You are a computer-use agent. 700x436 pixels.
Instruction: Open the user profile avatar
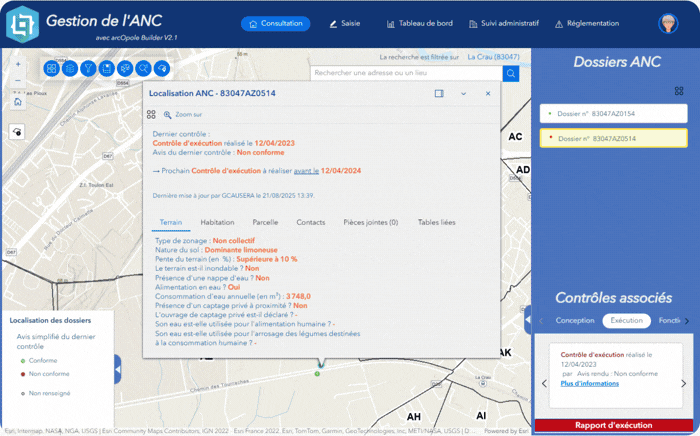[668, 23]
